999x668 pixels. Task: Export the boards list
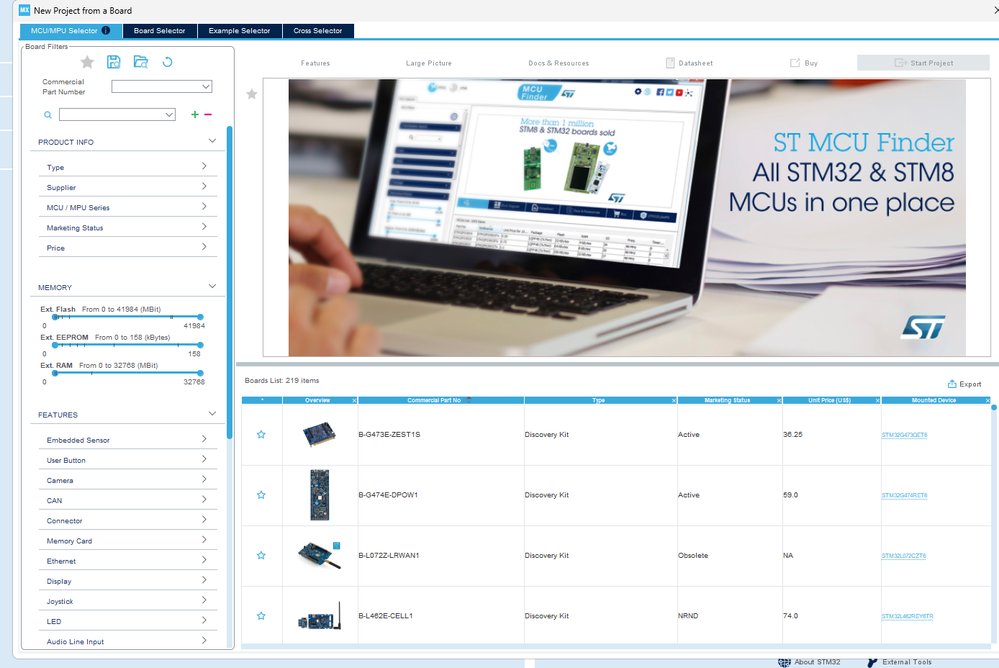965,384
